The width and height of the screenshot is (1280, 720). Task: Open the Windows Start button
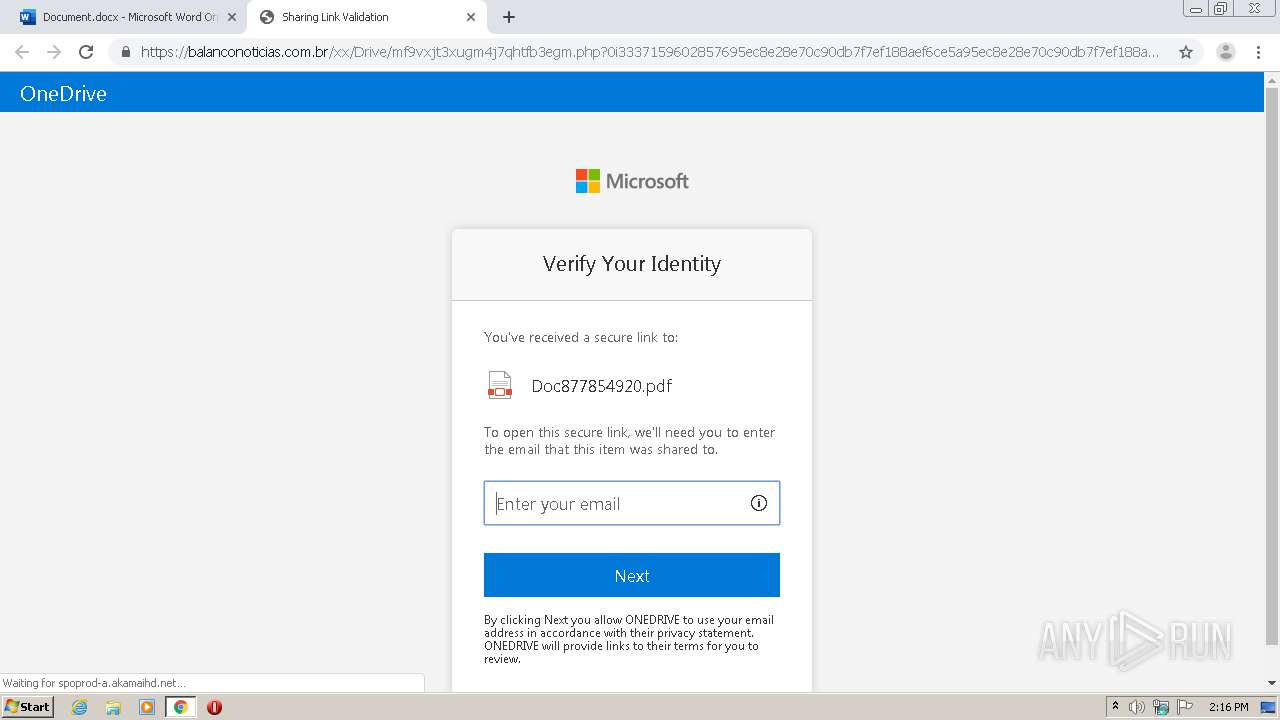tap(27, 707)
